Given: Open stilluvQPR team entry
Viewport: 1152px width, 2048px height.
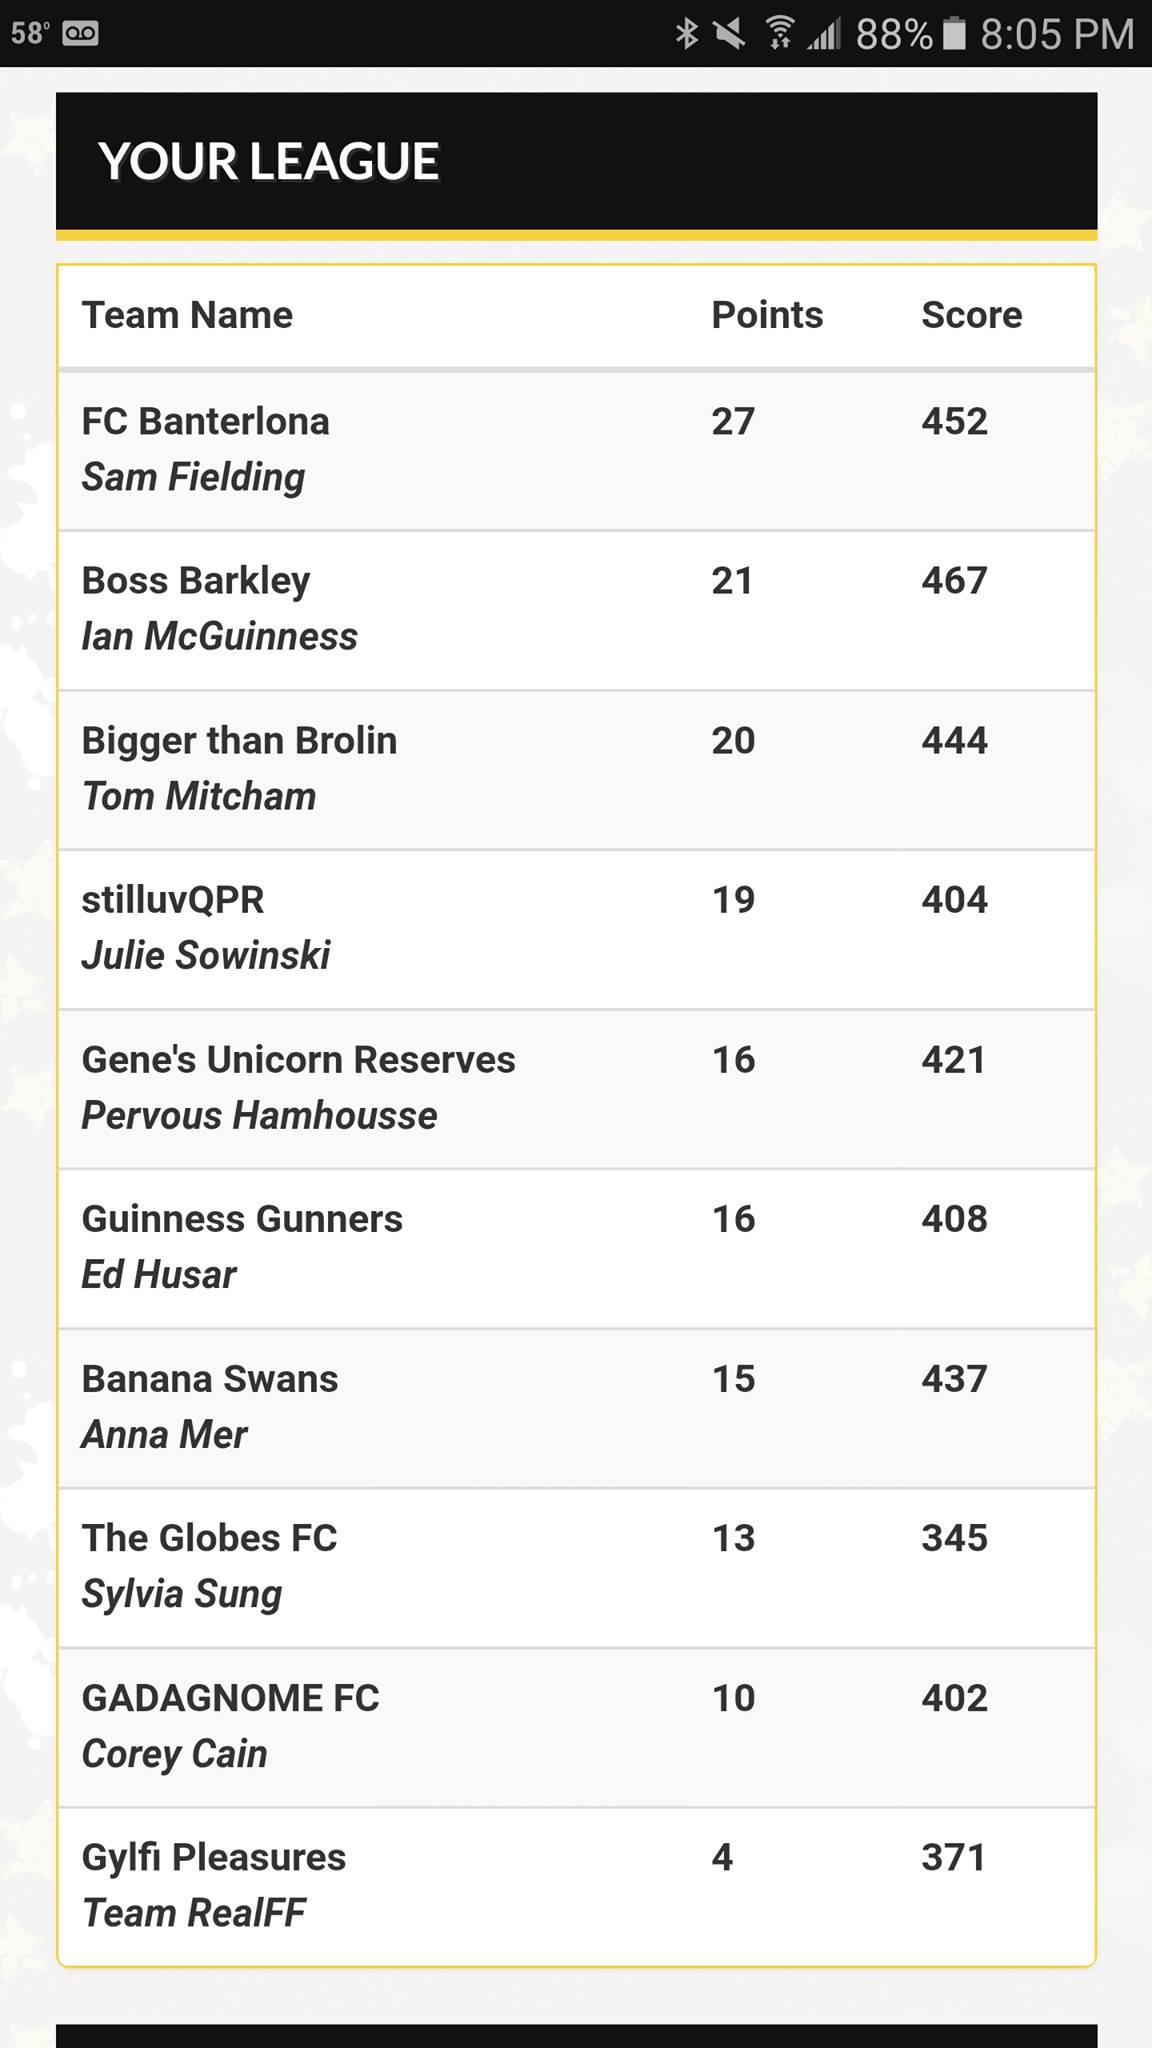Looking at the screenshot, I should tap(576, 929).
